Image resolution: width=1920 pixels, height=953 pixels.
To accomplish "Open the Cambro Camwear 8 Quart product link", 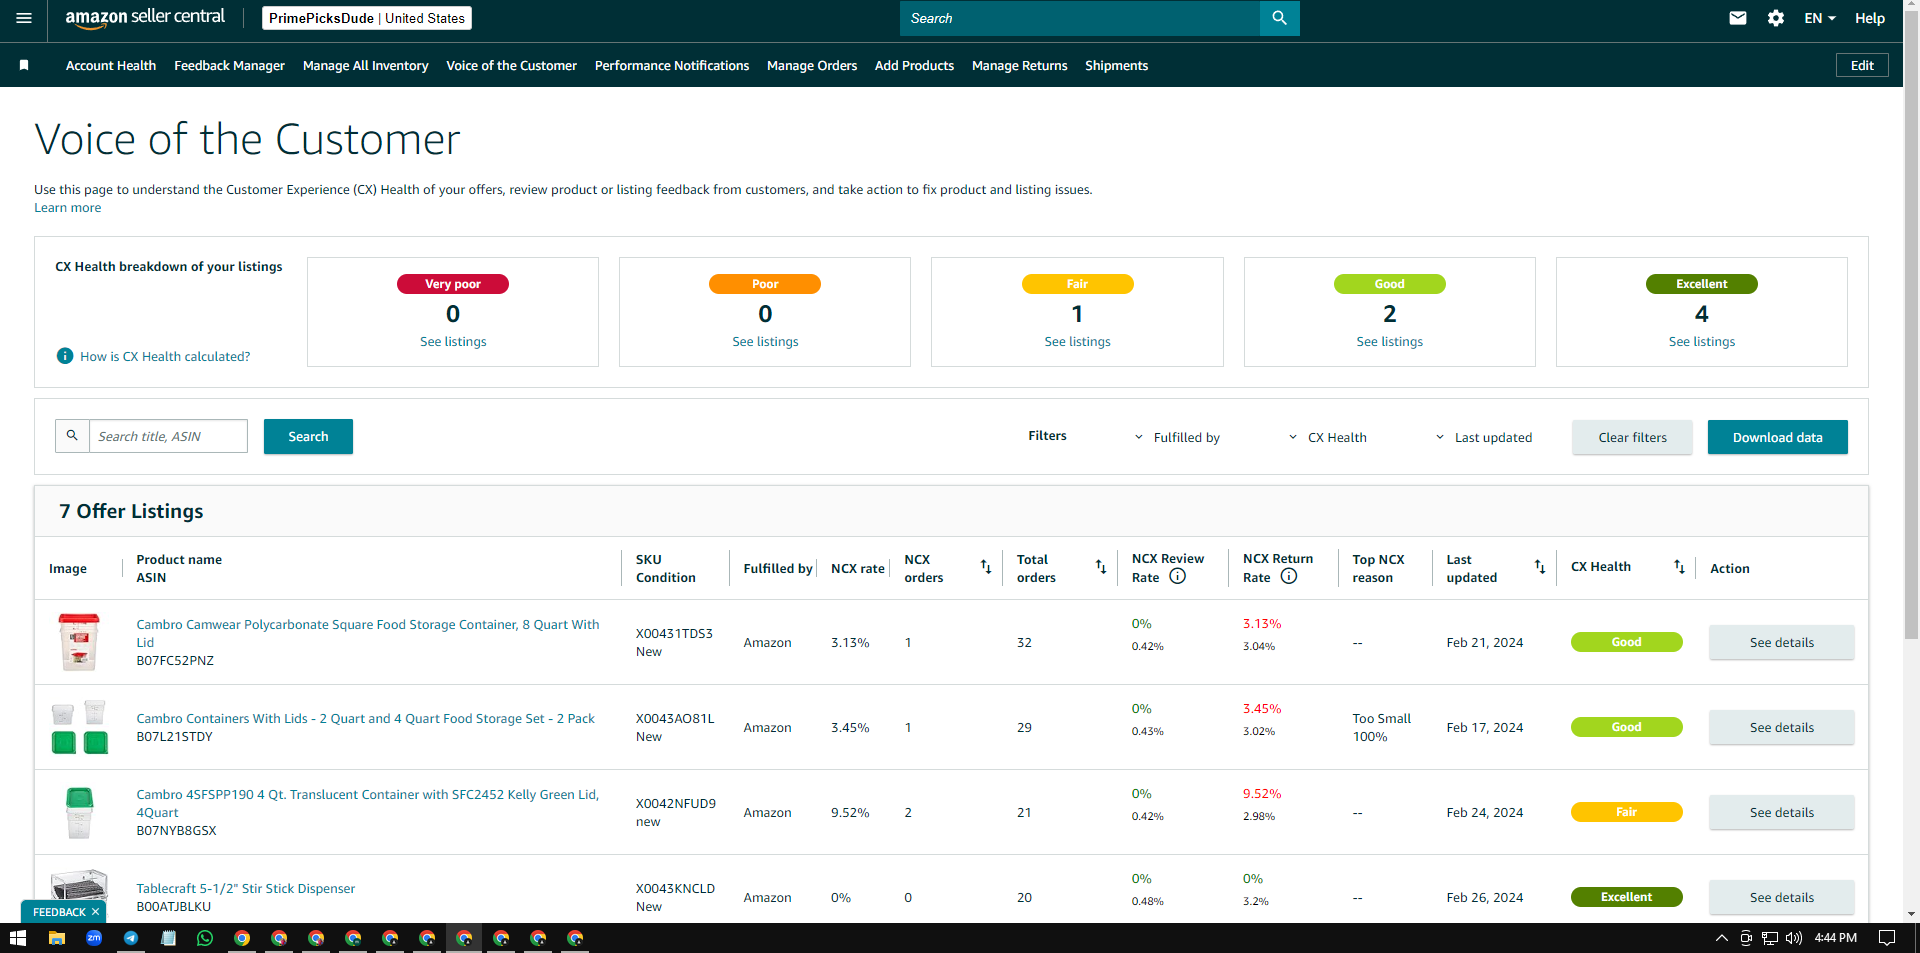I will click(368, 633).
